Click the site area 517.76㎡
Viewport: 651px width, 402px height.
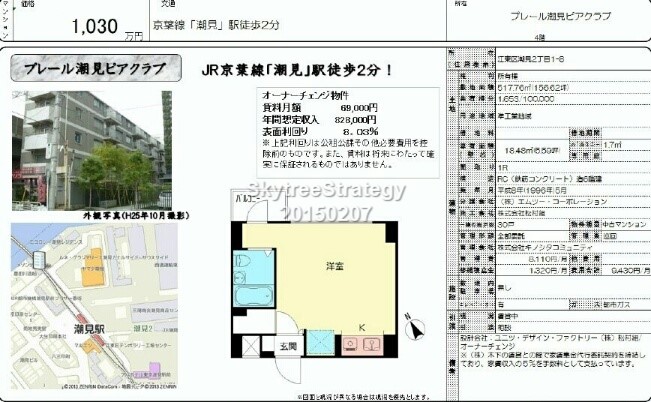[x=533, y=88]
